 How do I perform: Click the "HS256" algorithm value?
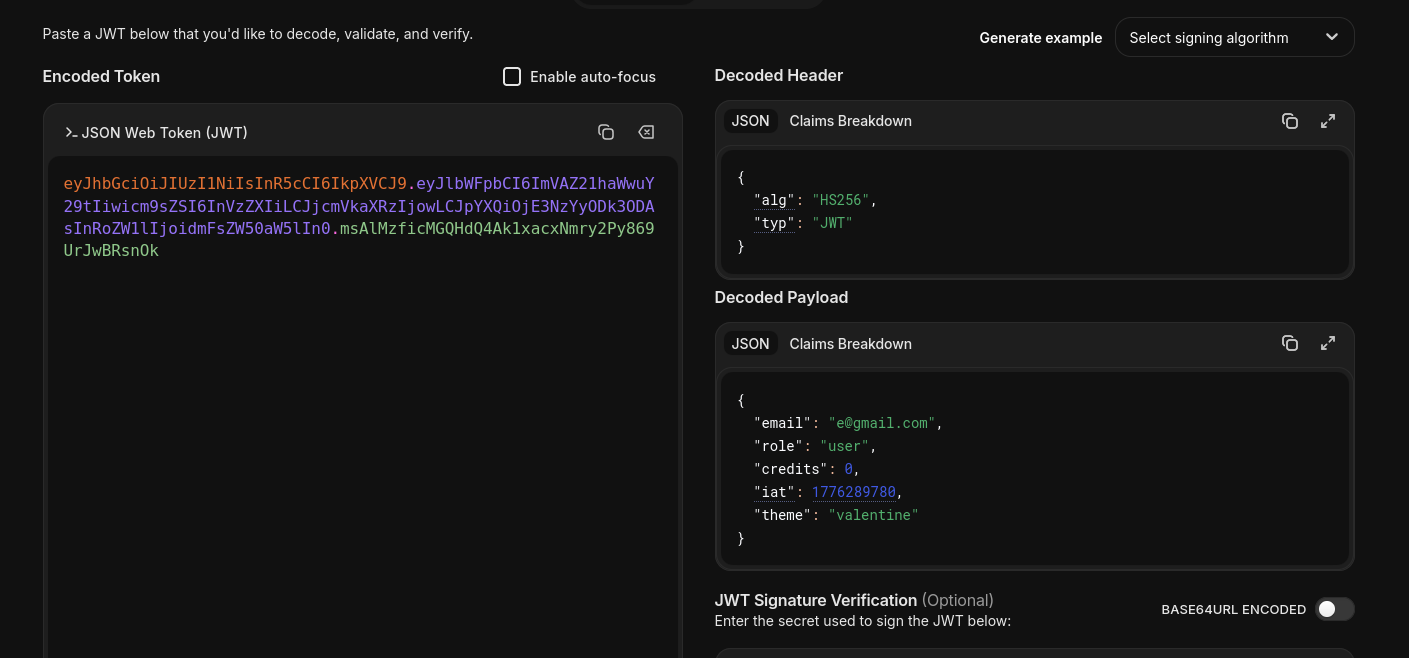click(841, 200)
